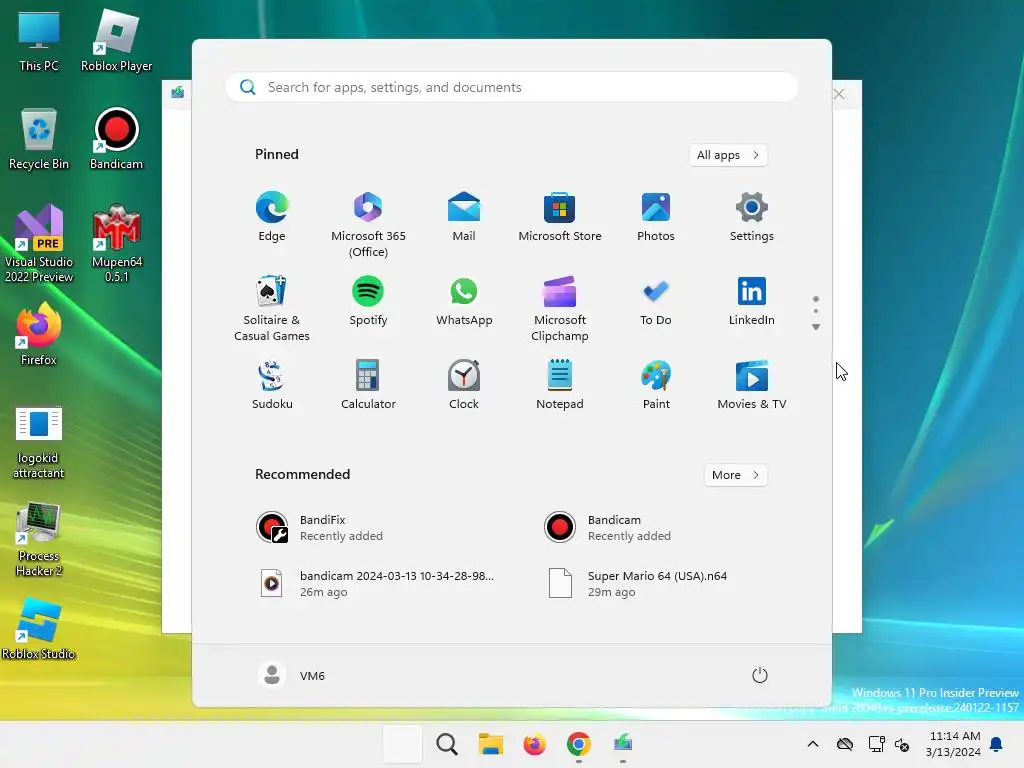Show More recommended items
Screen dimensions: 1024x768
click(x=735, y=475)
